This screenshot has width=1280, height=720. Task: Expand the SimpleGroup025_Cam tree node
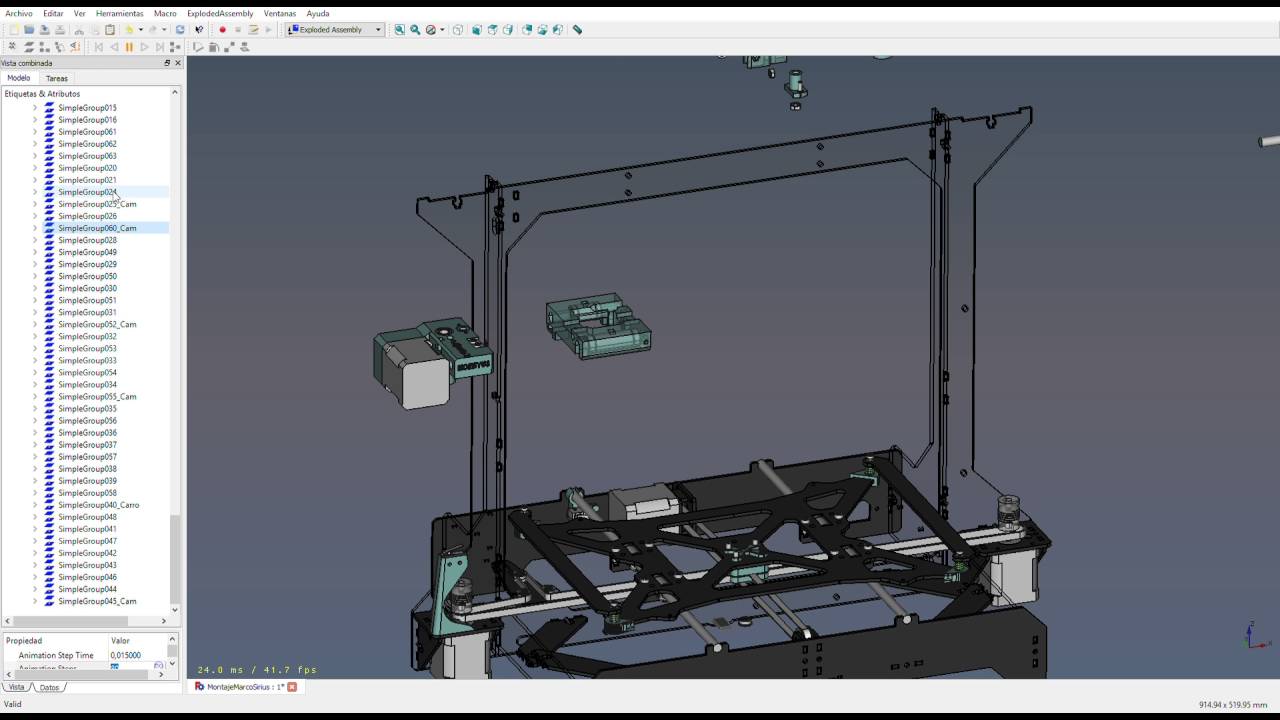(35, 204)
